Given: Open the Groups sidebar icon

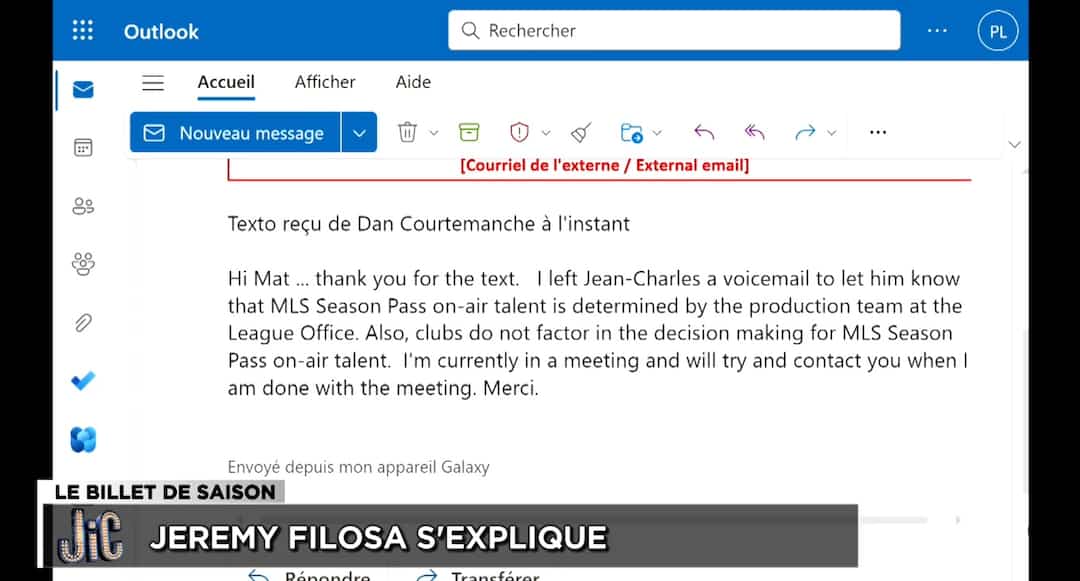Looking at the screenshot, I should [x=83, y=265].
